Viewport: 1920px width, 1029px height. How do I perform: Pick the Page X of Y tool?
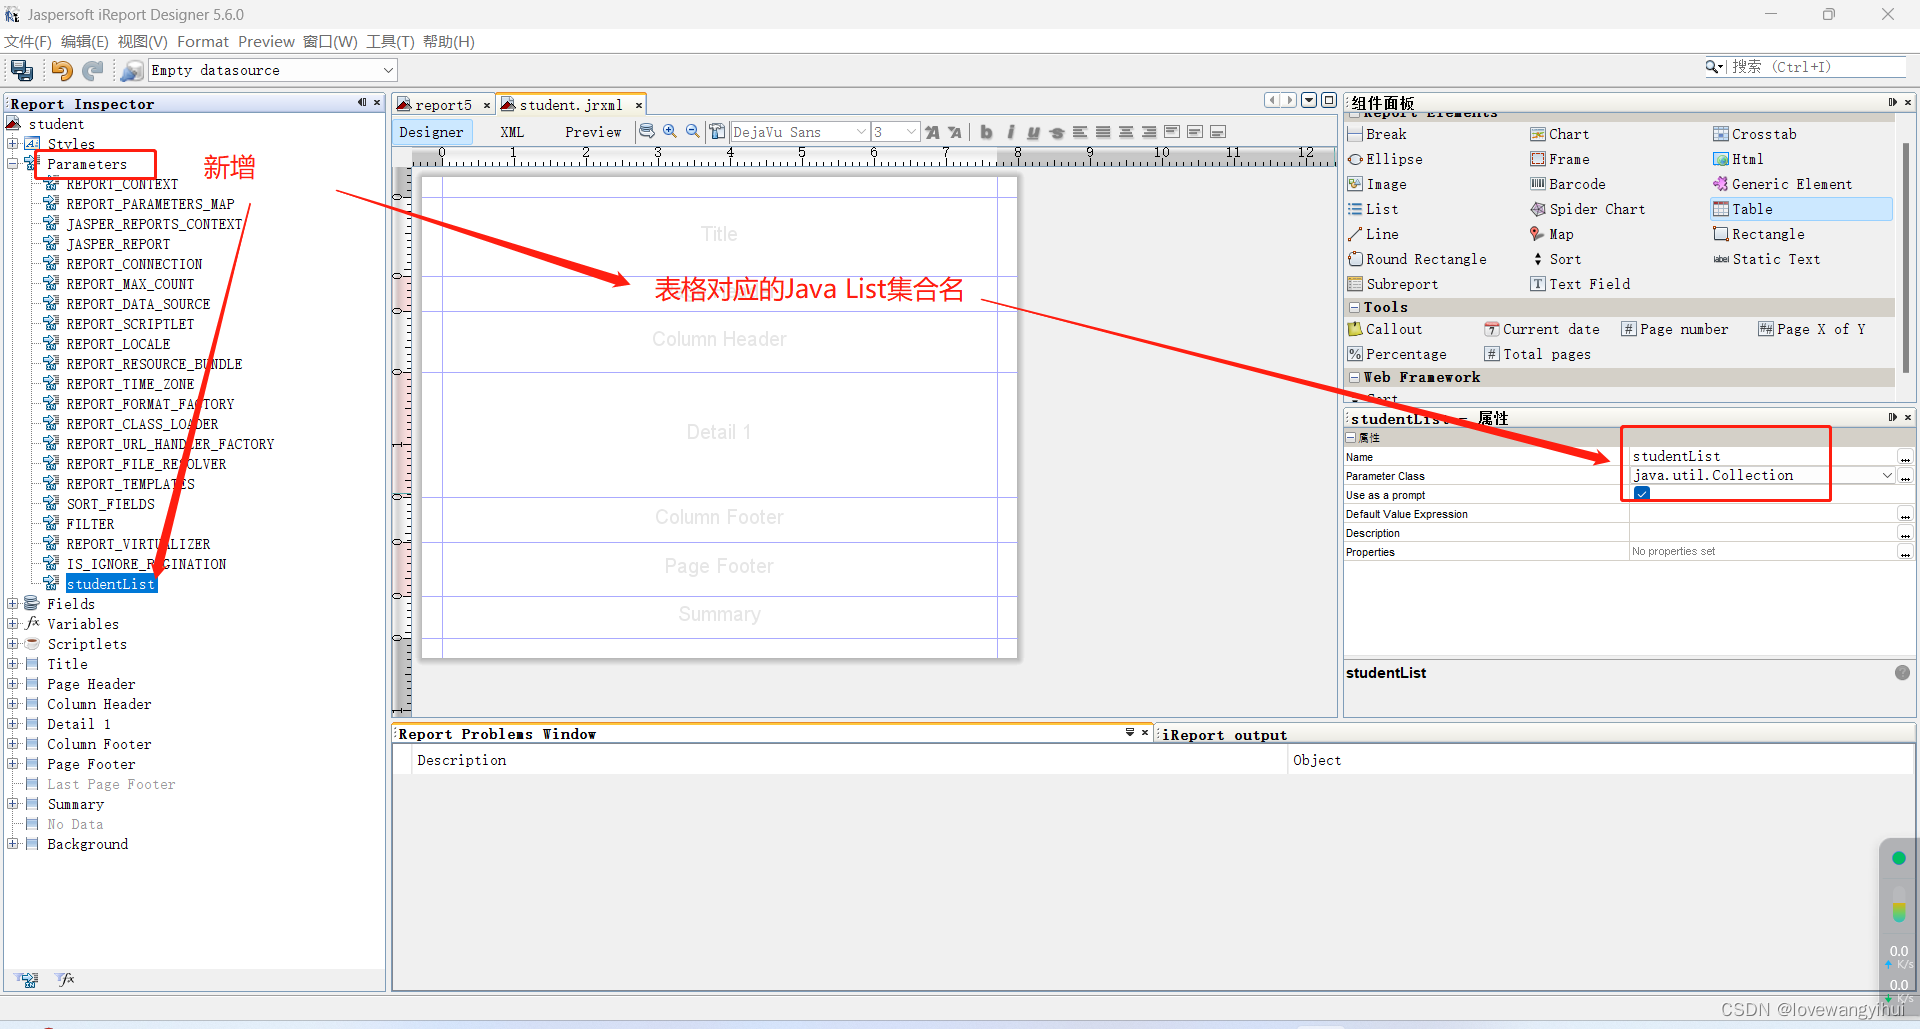[x=1812, y=329]
